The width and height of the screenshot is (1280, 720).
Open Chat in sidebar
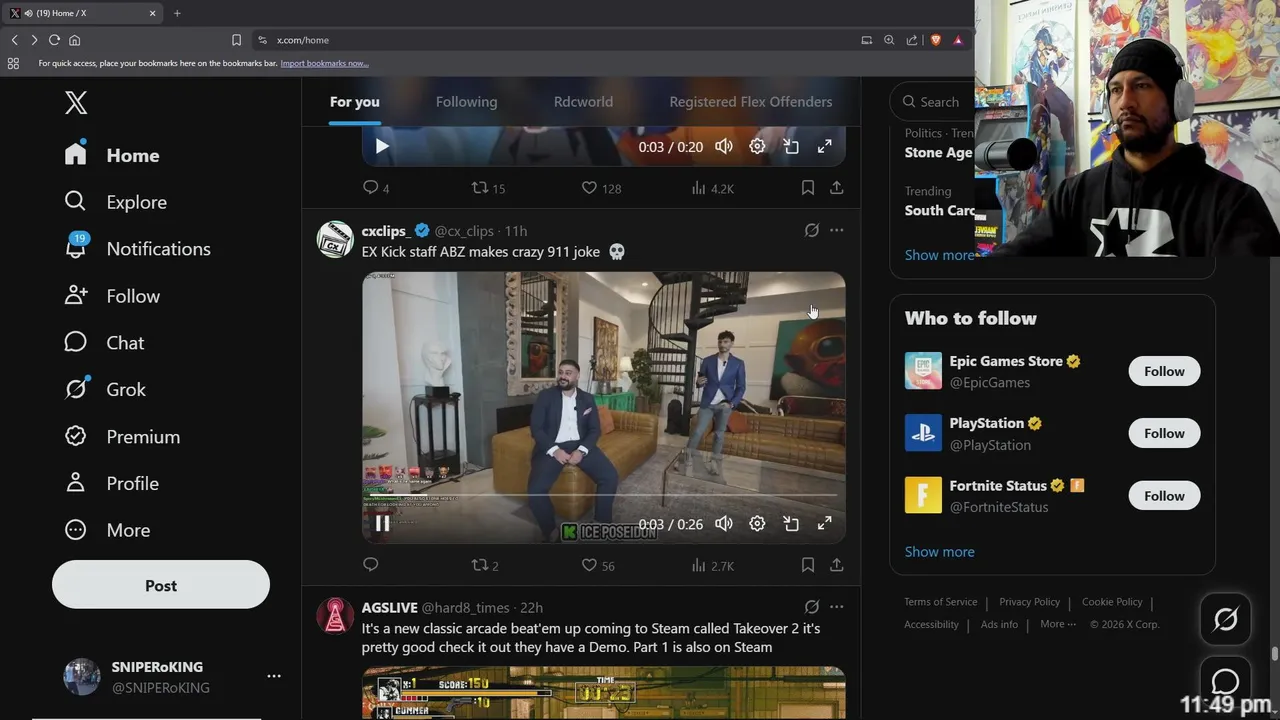click(x=104, y=343)
